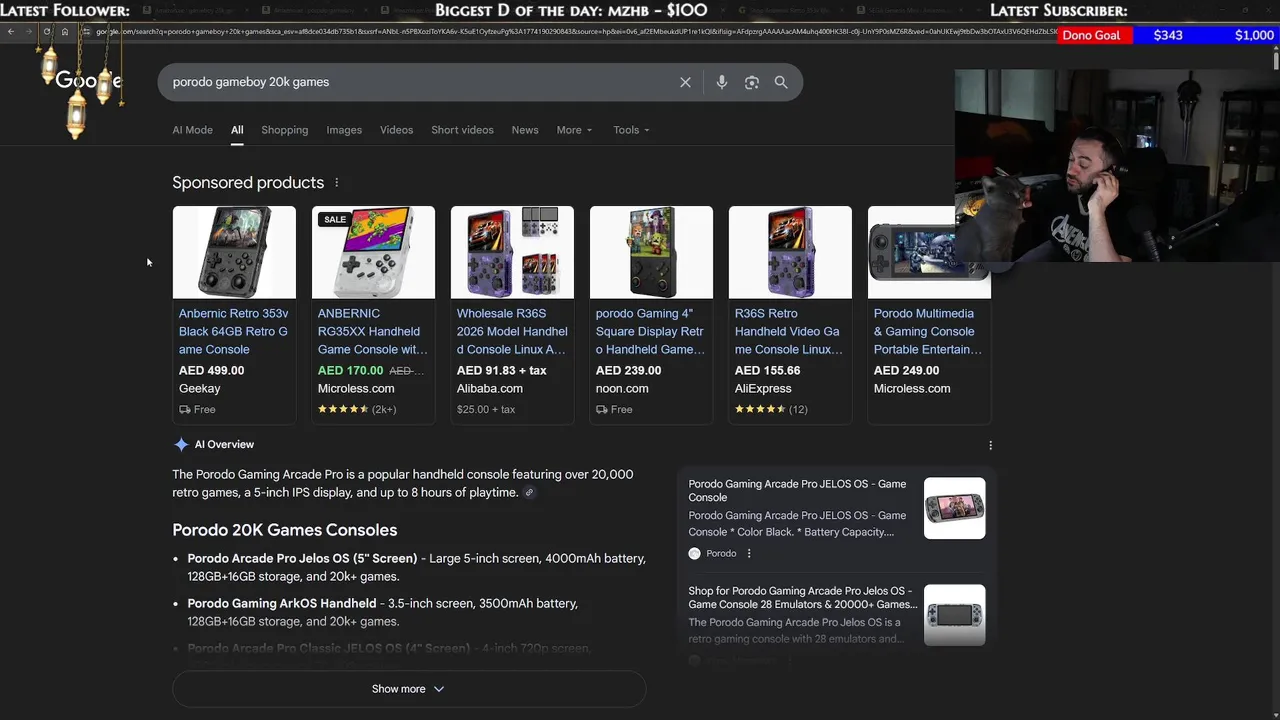Switch to Videos results tab

coord(396,130)
